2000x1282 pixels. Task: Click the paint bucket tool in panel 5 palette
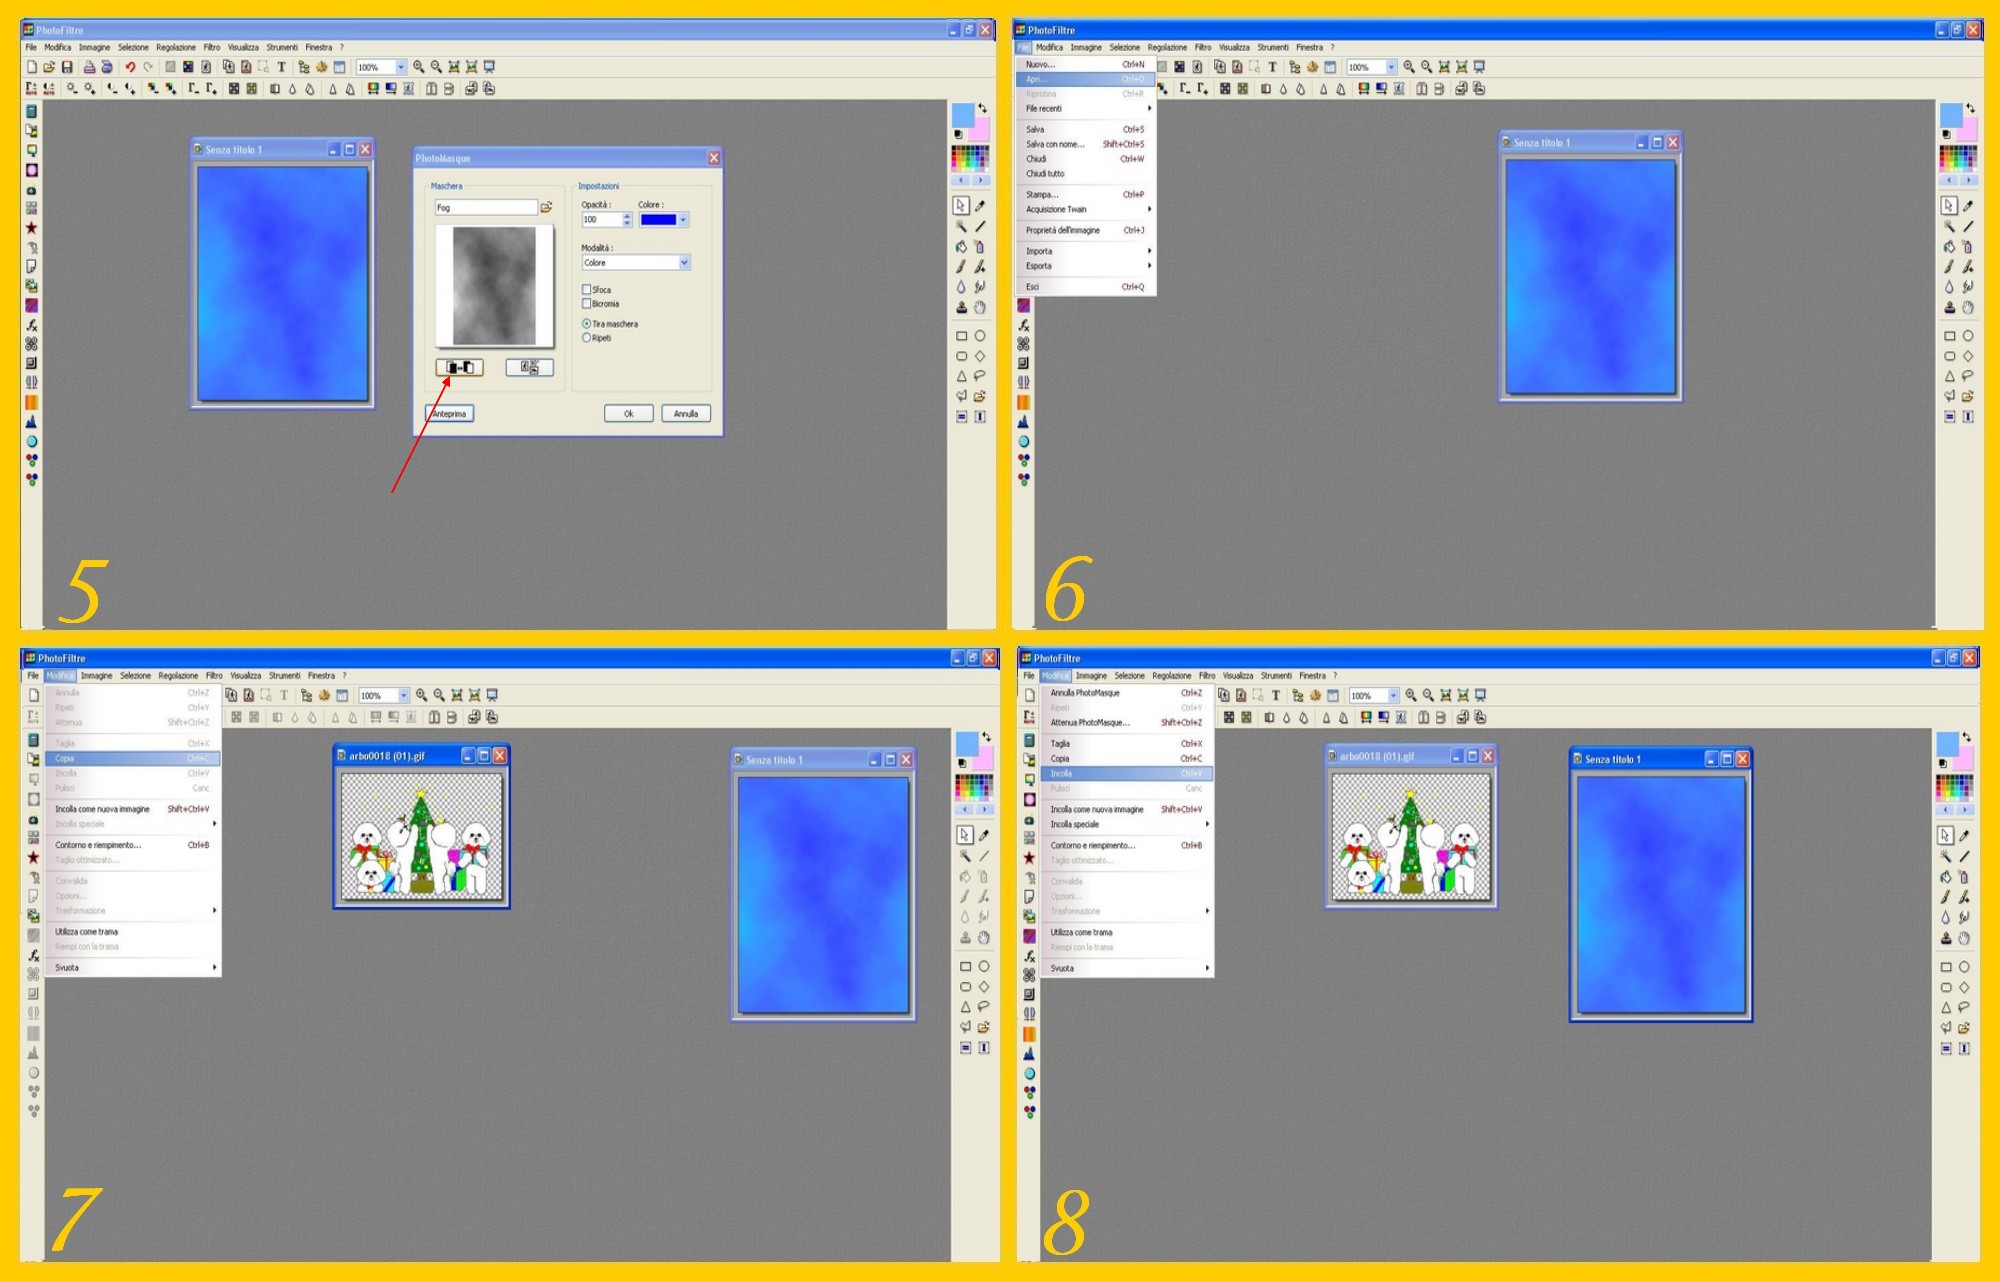[961, 247]
